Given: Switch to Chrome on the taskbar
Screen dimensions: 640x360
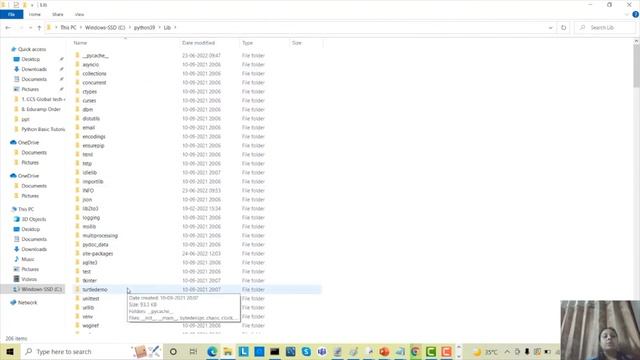Looking at the screenshot, I should click(415, 351).
